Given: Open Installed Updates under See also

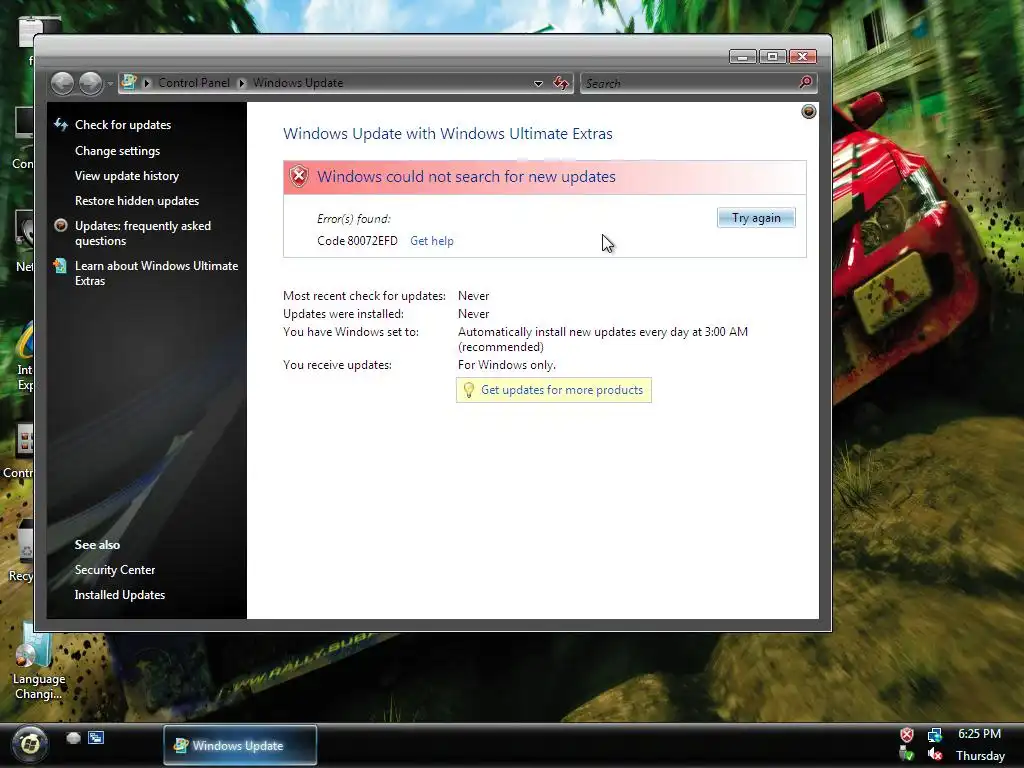Looking at the screenshot, I should coord(120,595).
